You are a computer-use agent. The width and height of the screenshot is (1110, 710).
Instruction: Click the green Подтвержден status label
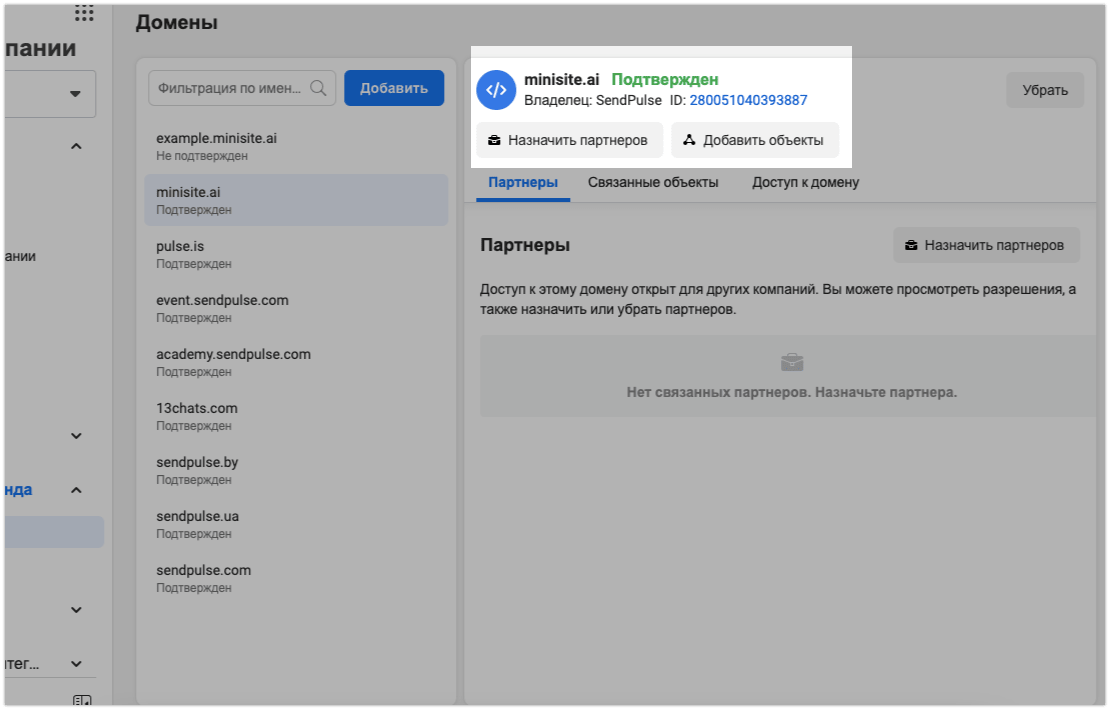tap(665, 79)
